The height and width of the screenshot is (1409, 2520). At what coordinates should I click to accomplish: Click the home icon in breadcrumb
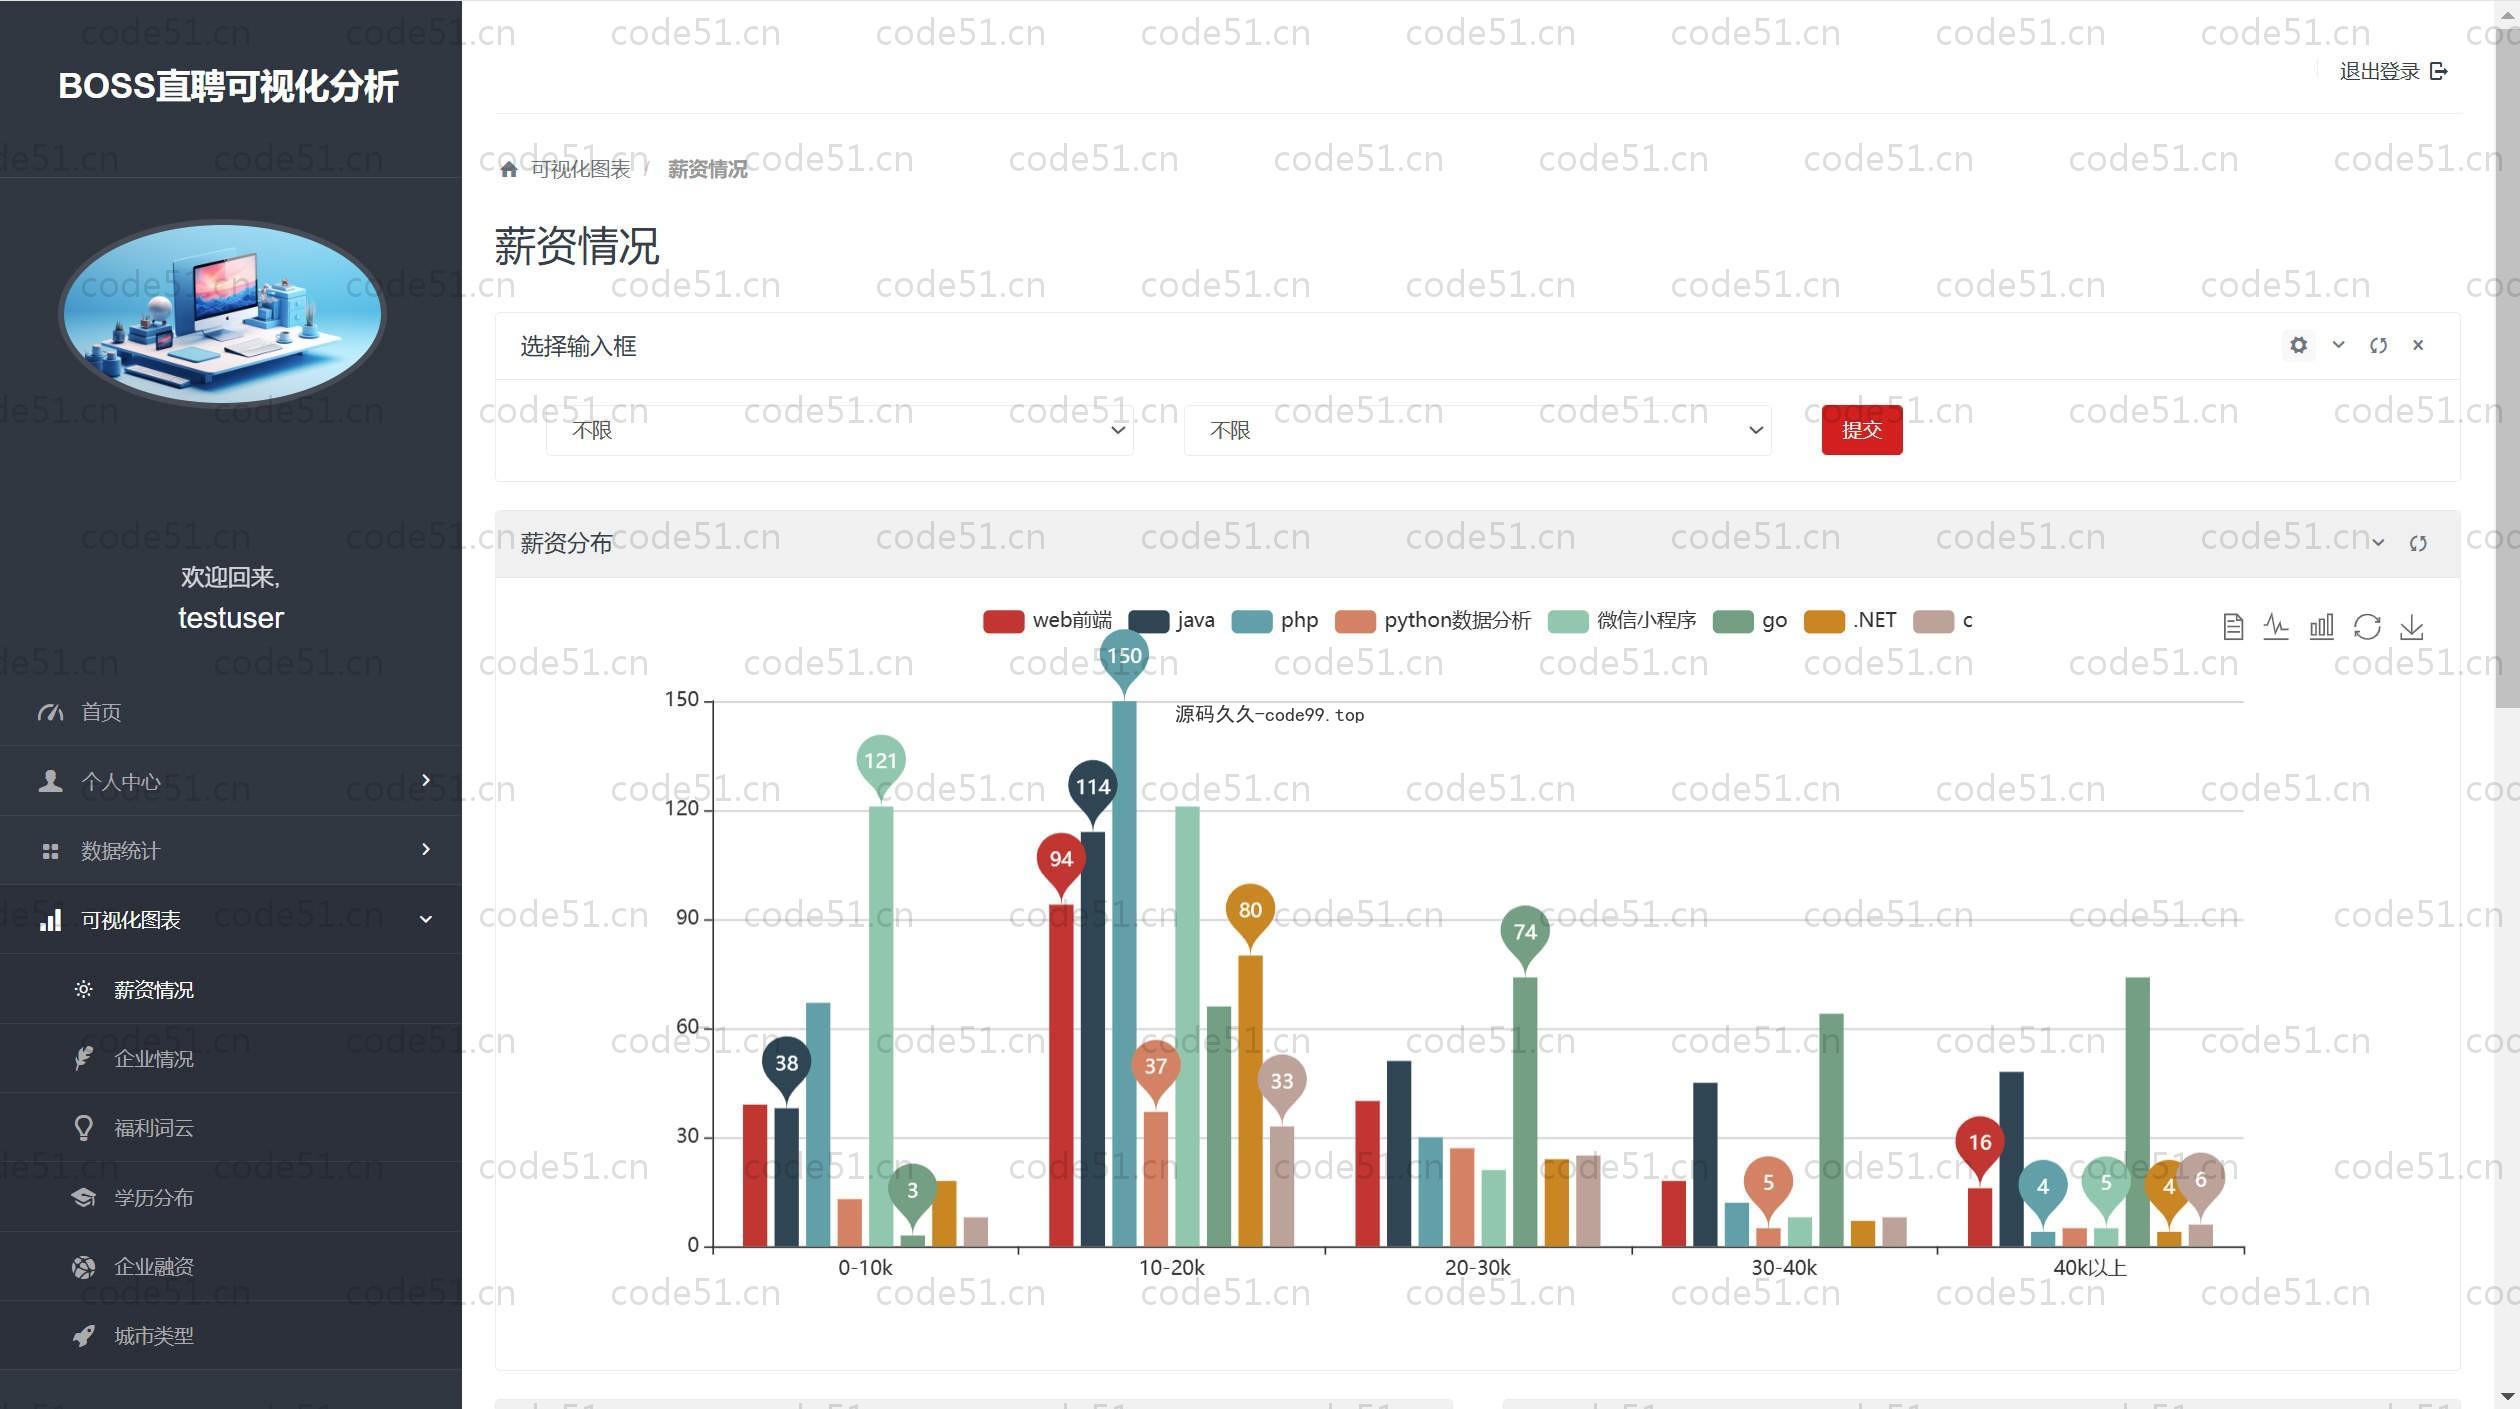pyautogui.click(x=509, y=169)
